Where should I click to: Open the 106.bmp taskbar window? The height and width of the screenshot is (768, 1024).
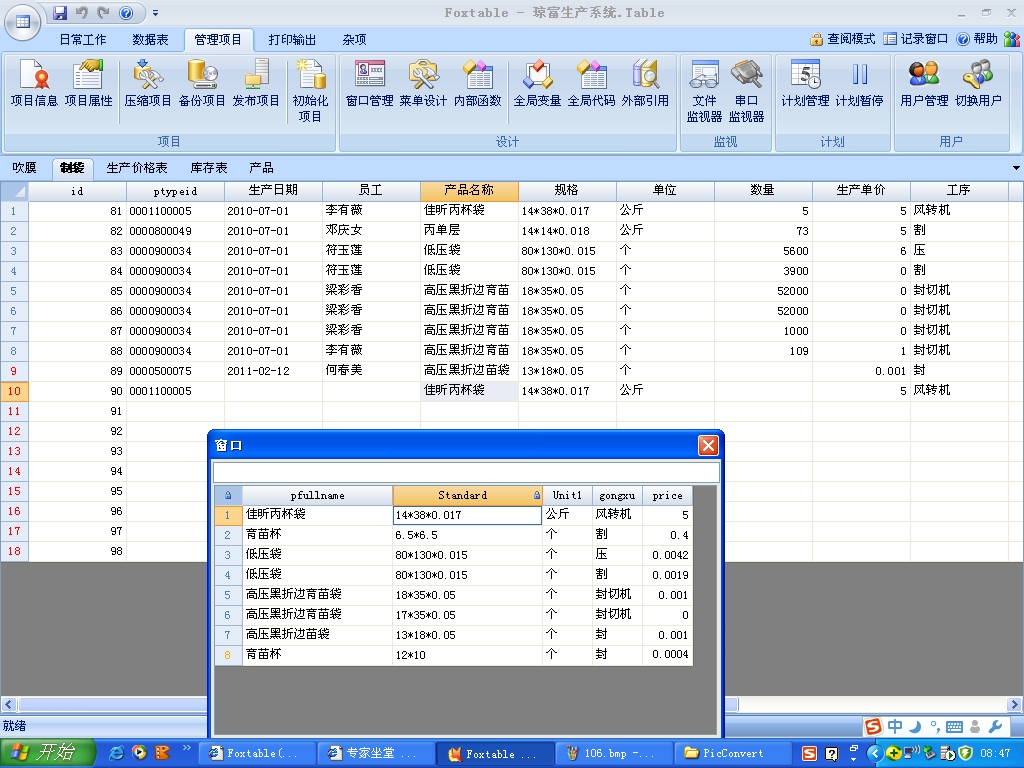[x=614, y=754]
